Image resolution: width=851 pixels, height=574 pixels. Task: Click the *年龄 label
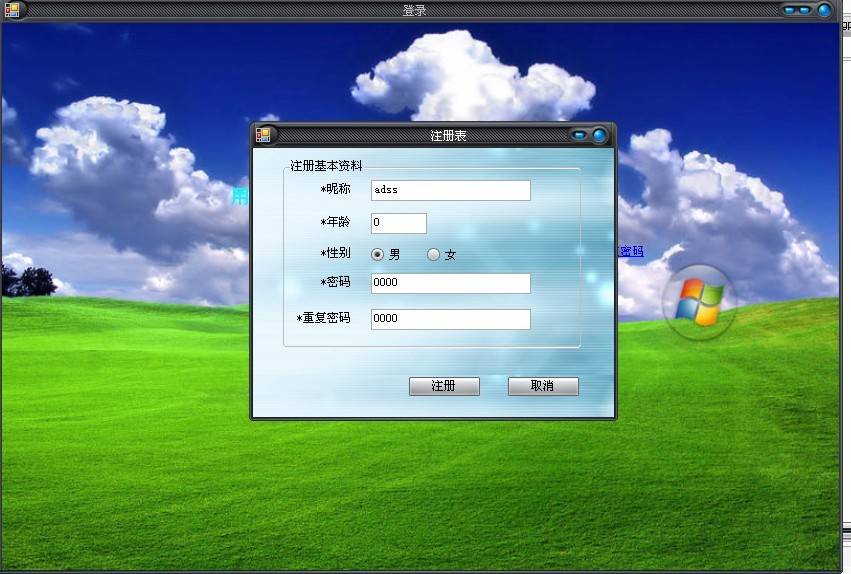coord(335,222)
